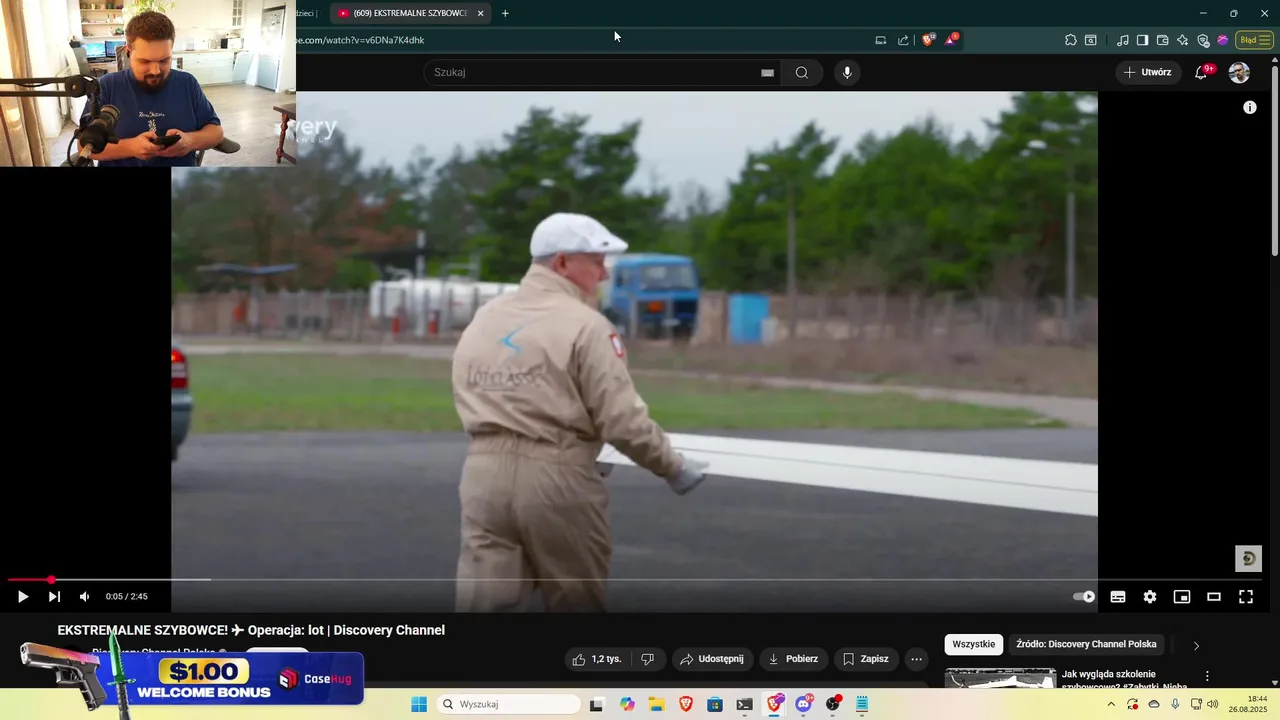
Task: Share the page from address bar
Action: [903, 40]
